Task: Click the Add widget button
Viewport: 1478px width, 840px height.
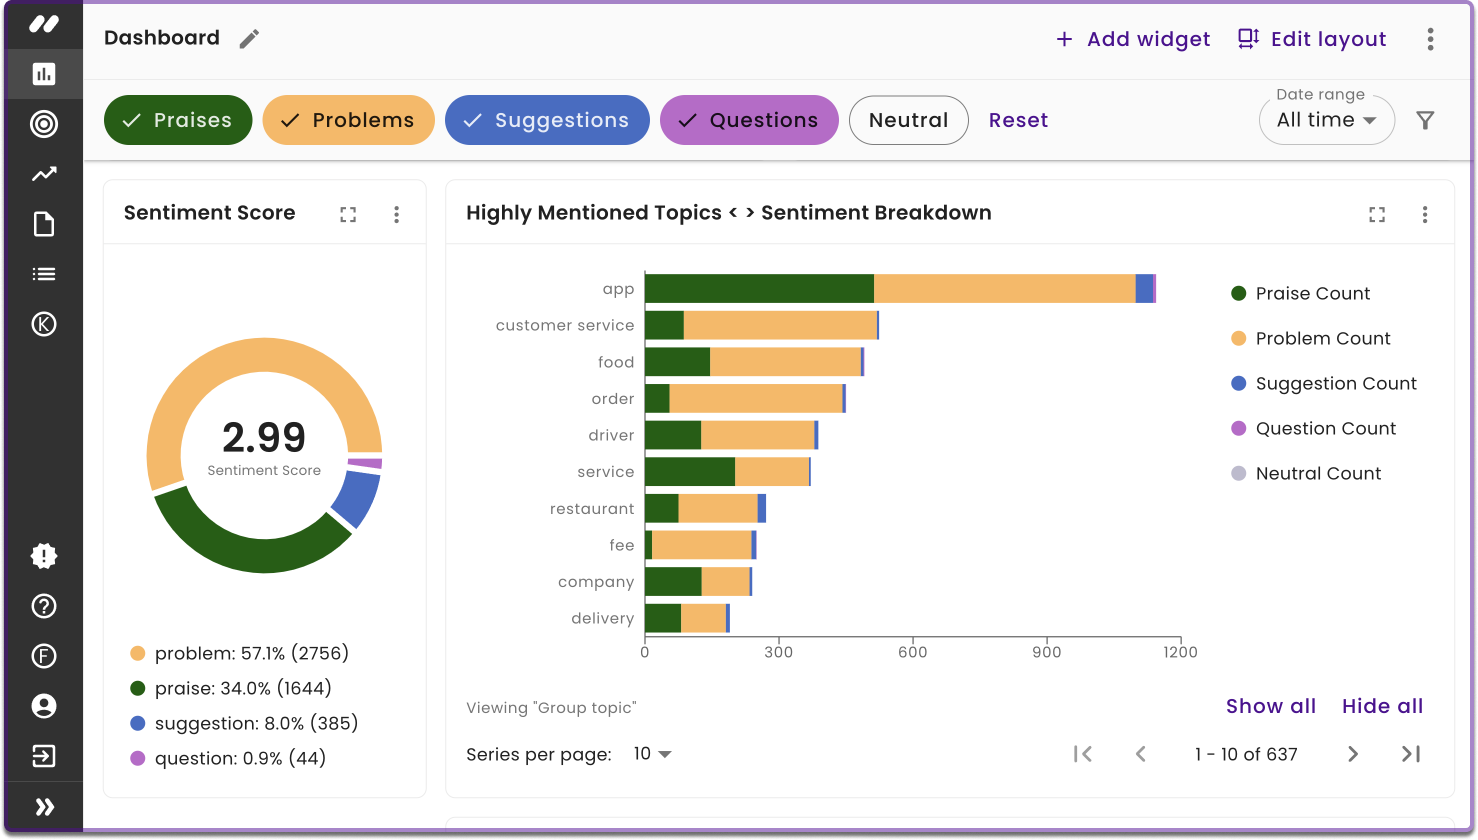Action: point(1133,39)
